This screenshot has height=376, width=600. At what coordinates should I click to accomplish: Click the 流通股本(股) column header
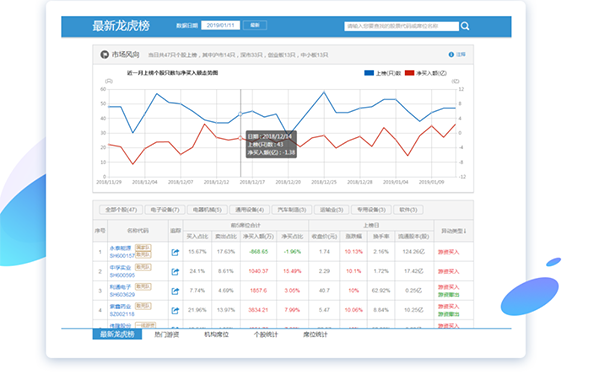(x=413, y=236)
